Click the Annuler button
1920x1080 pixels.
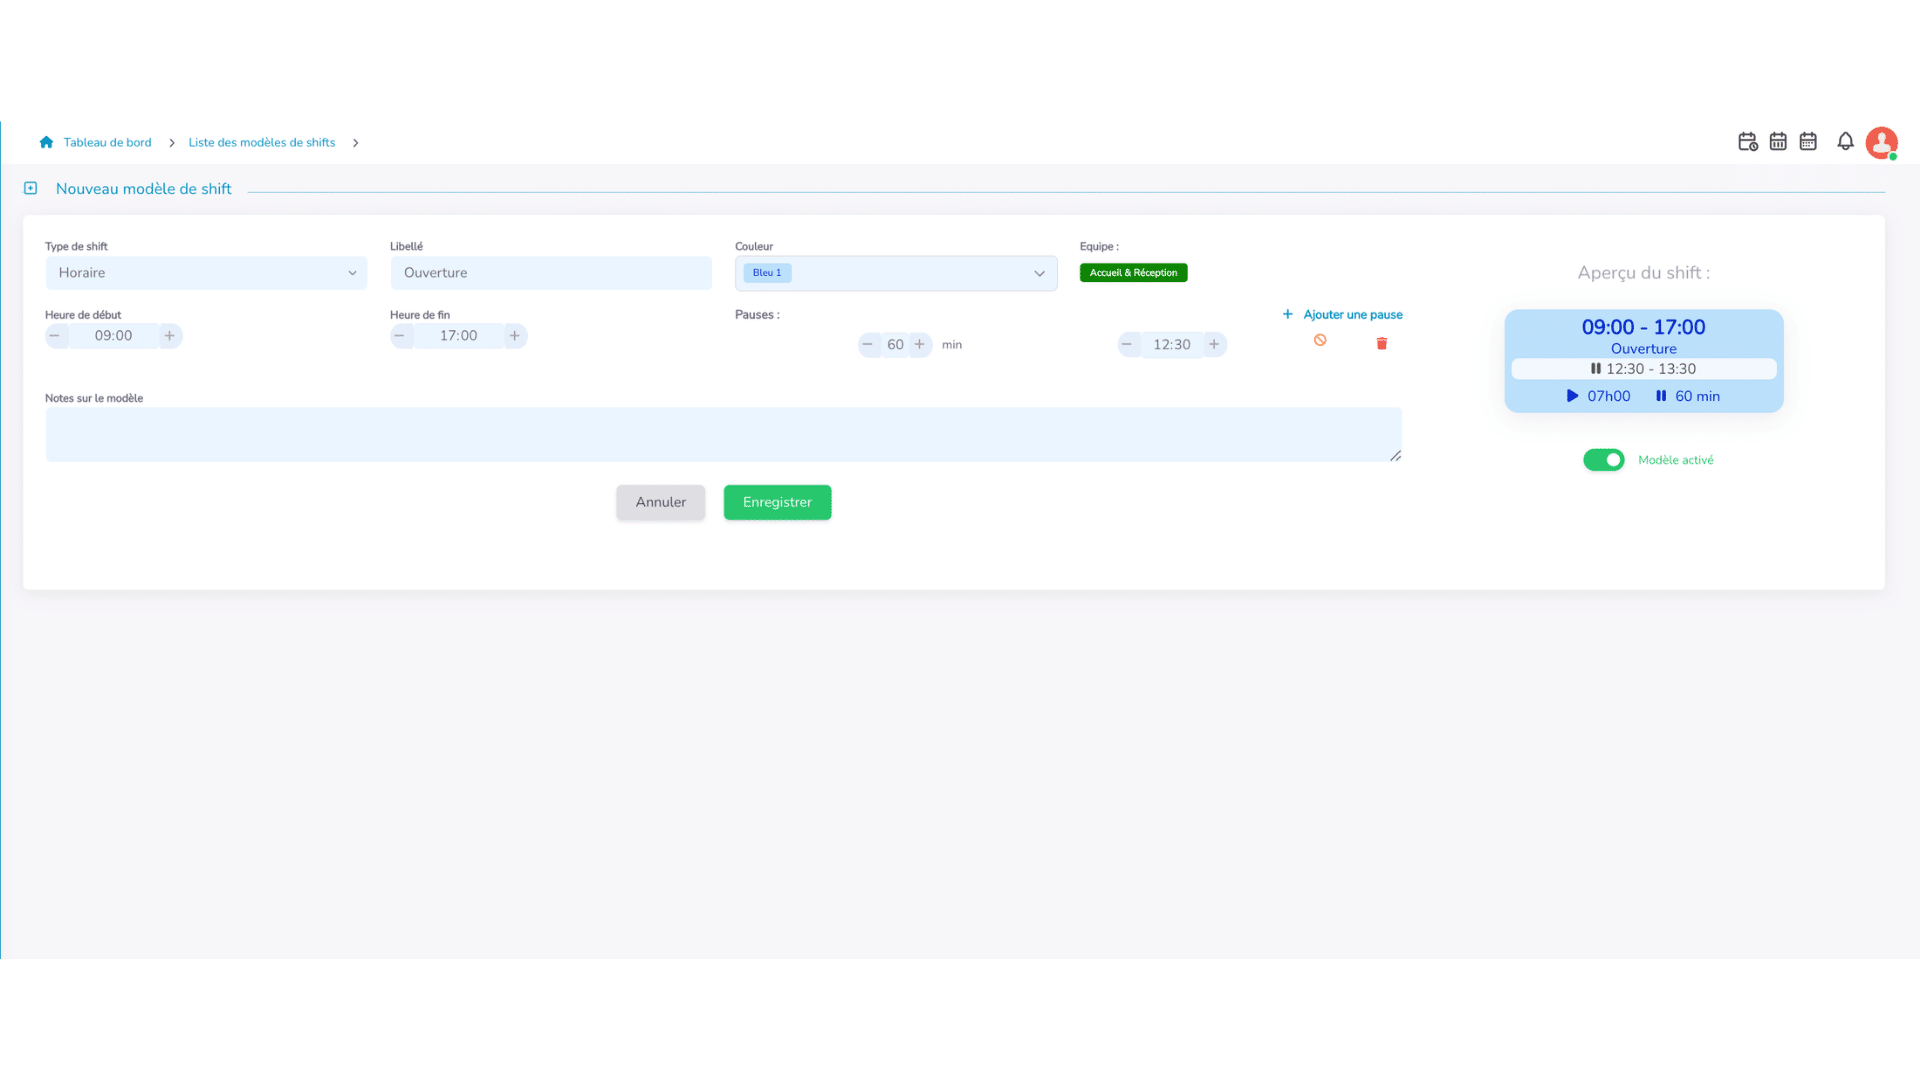661,502
